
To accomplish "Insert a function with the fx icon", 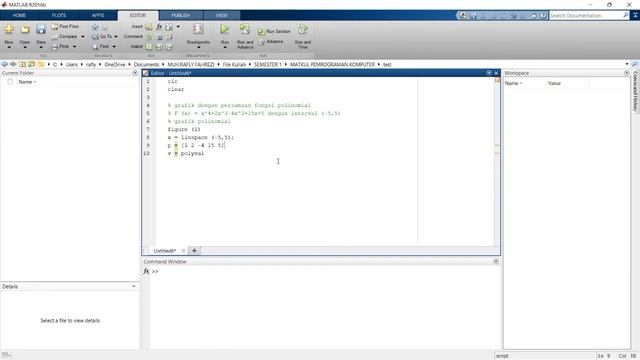I will click(x=159, y=27).
